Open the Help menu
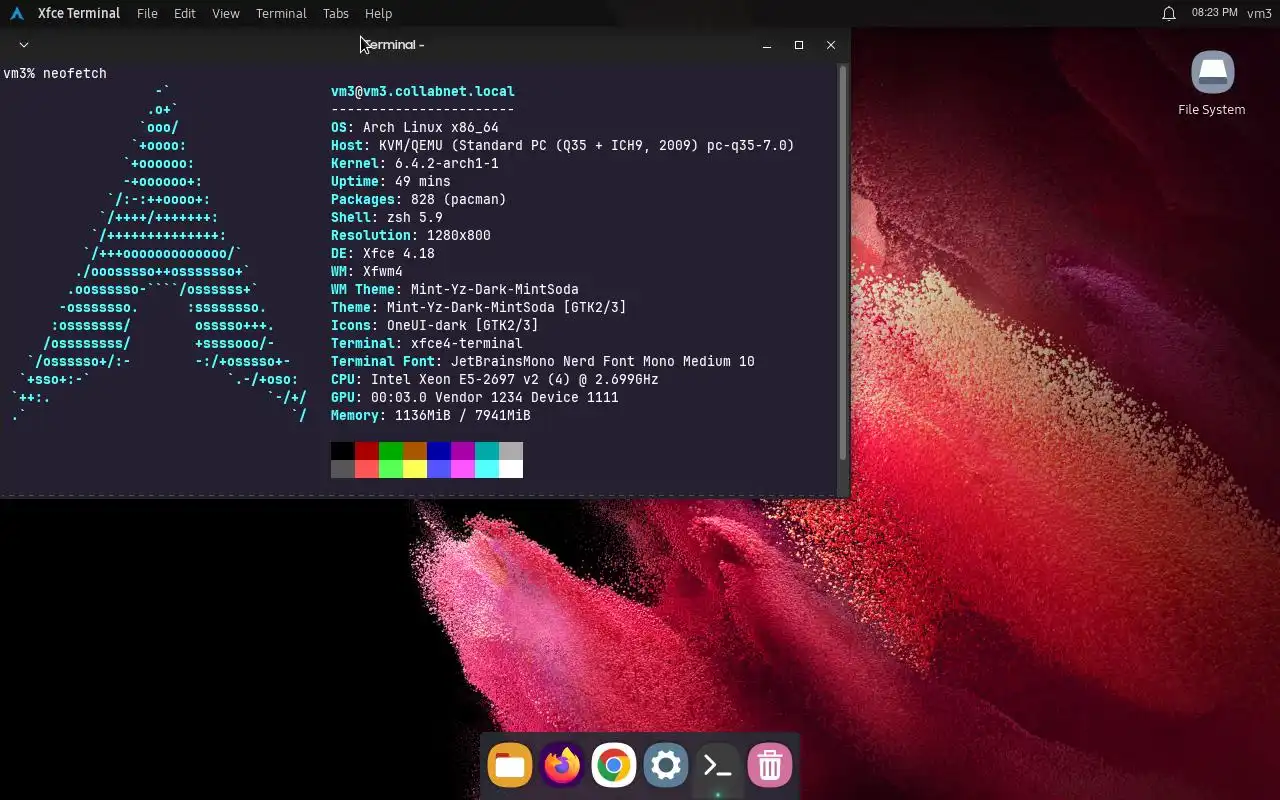Viewport: 1280px width, 800px height. (x=378, y=13)
